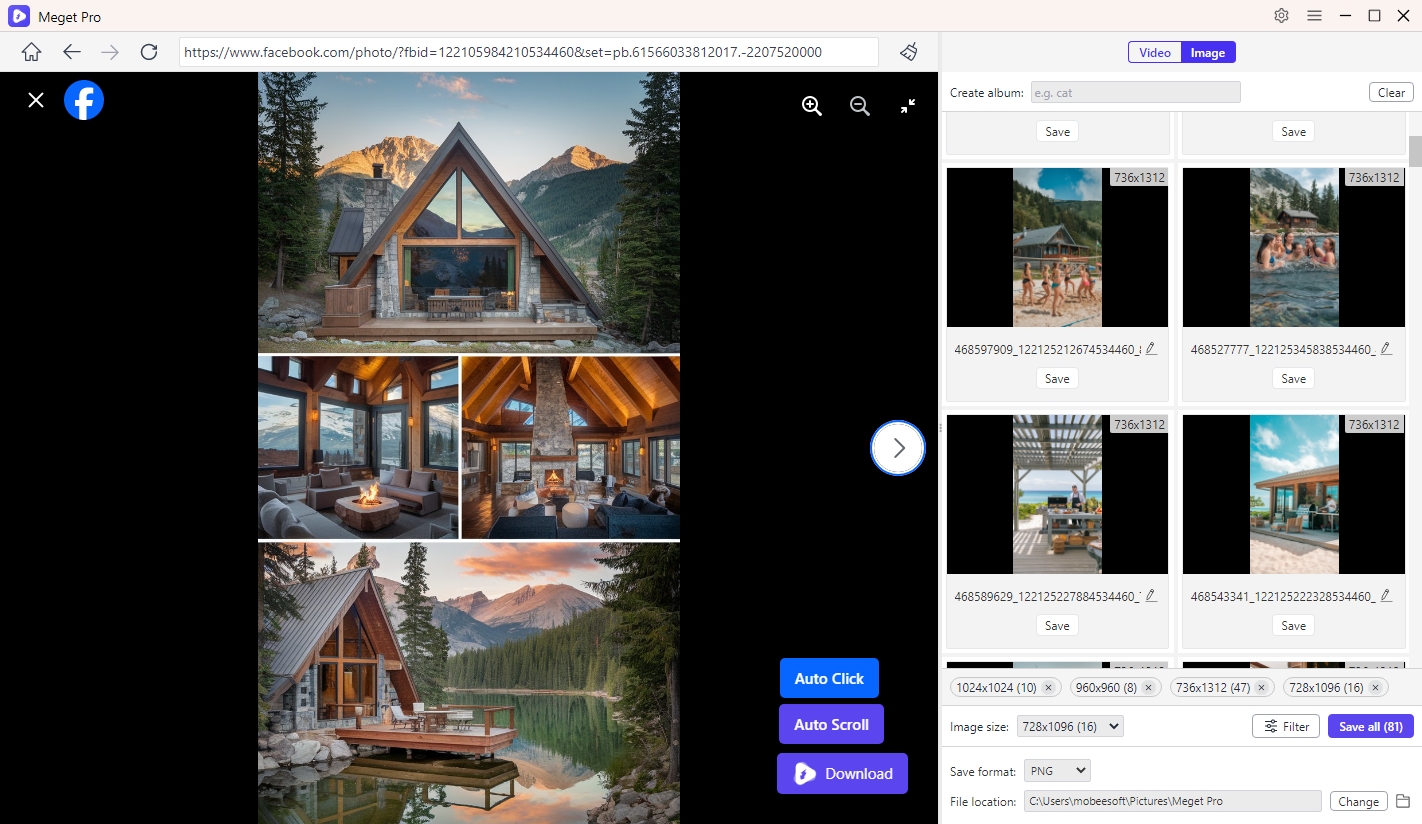The width and height of the screenshot is (1422, 824).
Task: Open the Facebook logo link
Action: pyautogui.click(x=84, y=100)
